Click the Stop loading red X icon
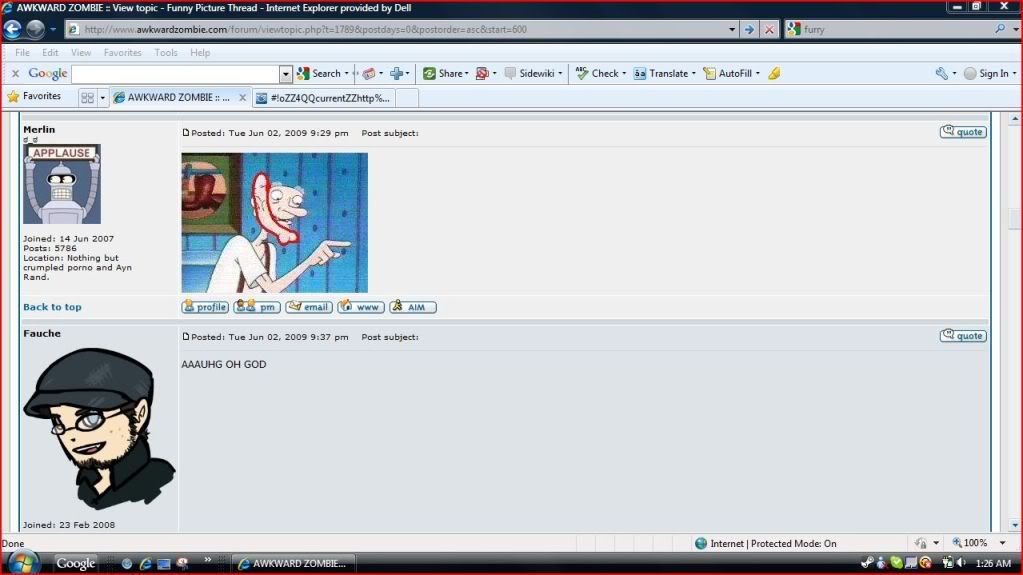This screenshot has width=1023, height=575. [x=769, y=30]
